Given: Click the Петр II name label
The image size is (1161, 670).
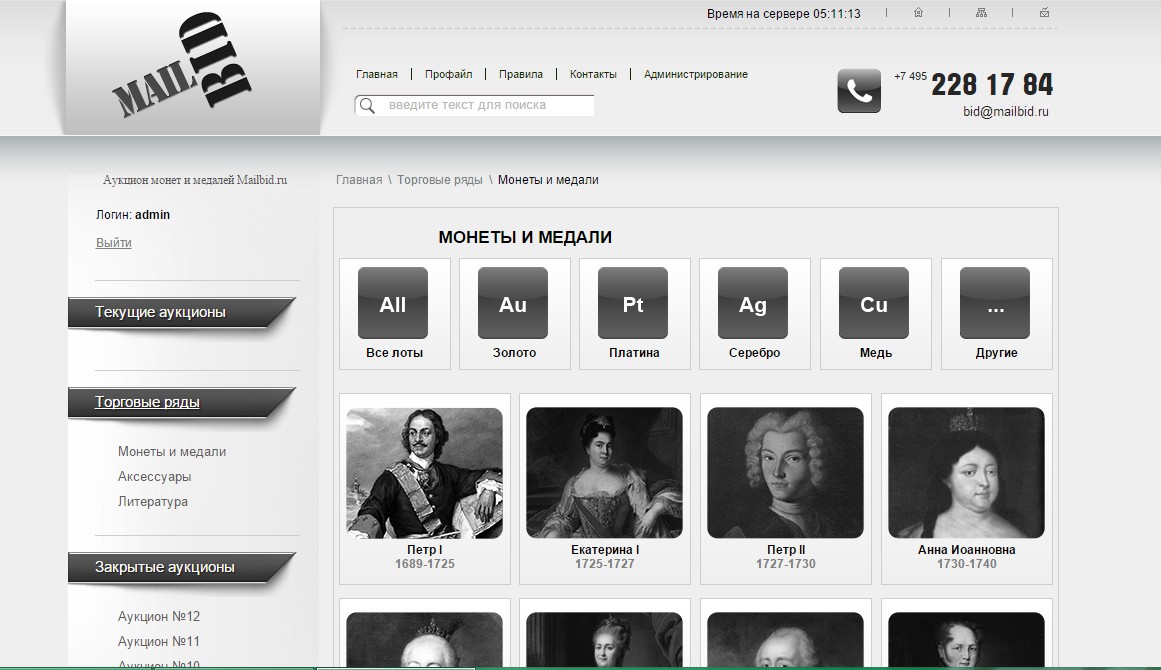Looking at the screenshot, I should [x=786, y=550].
